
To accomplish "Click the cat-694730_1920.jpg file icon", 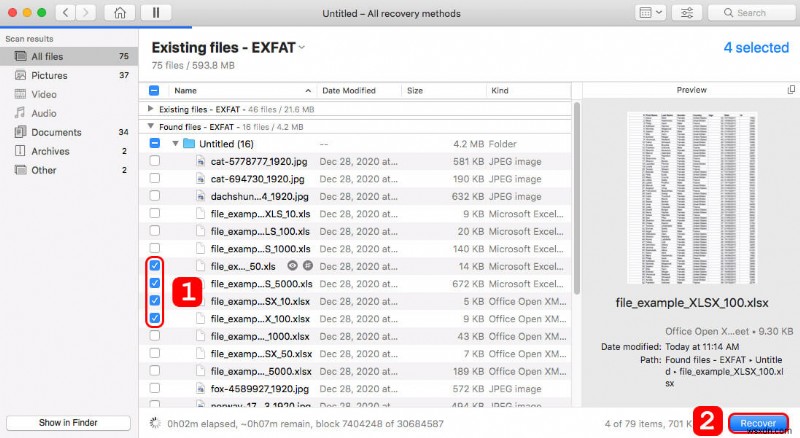I will click(201, 179).
